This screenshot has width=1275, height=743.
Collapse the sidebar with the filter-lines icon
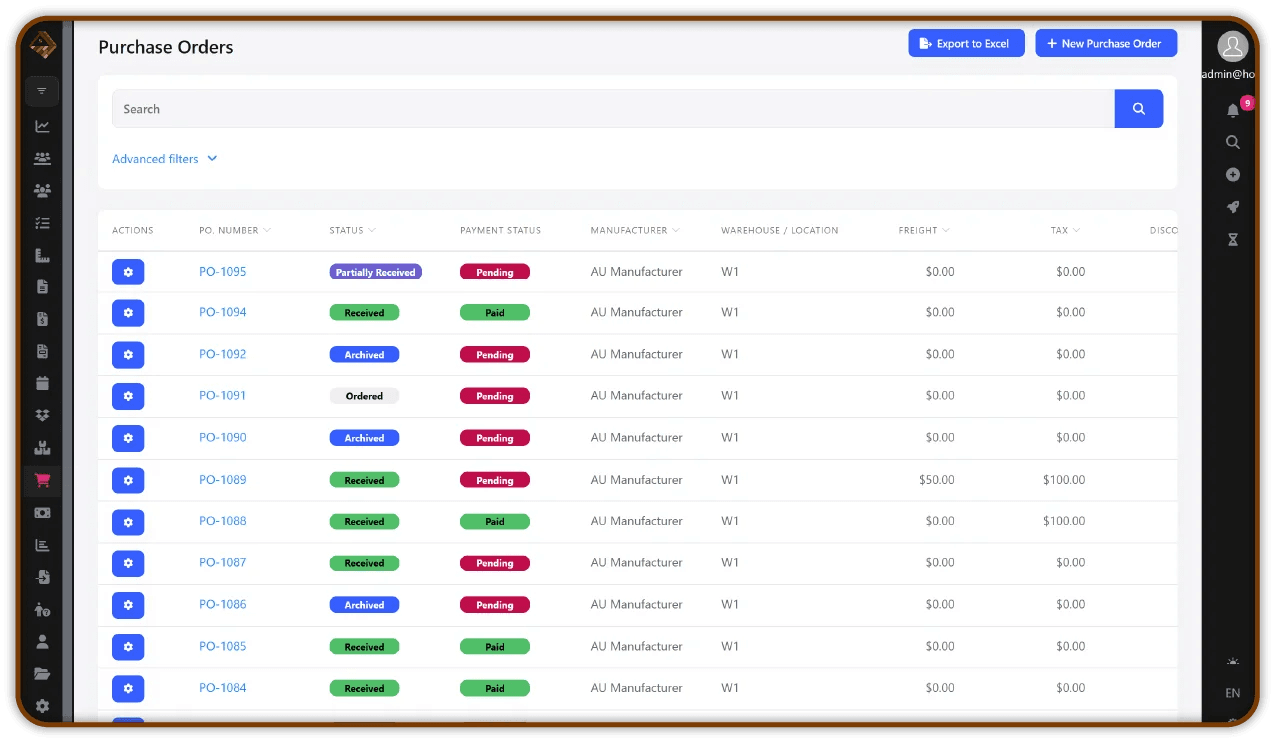(x=42, y=91)
